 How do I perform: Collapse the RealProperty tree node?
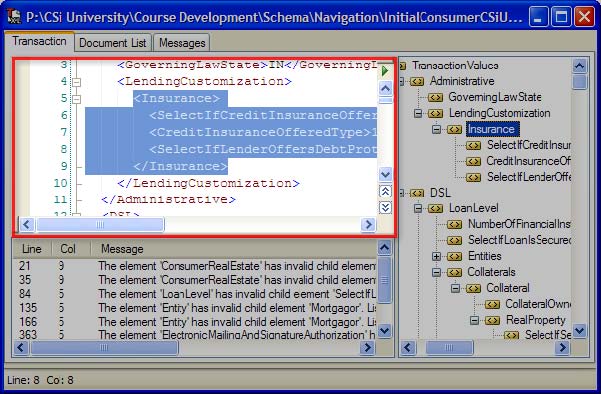pos(474,320)
